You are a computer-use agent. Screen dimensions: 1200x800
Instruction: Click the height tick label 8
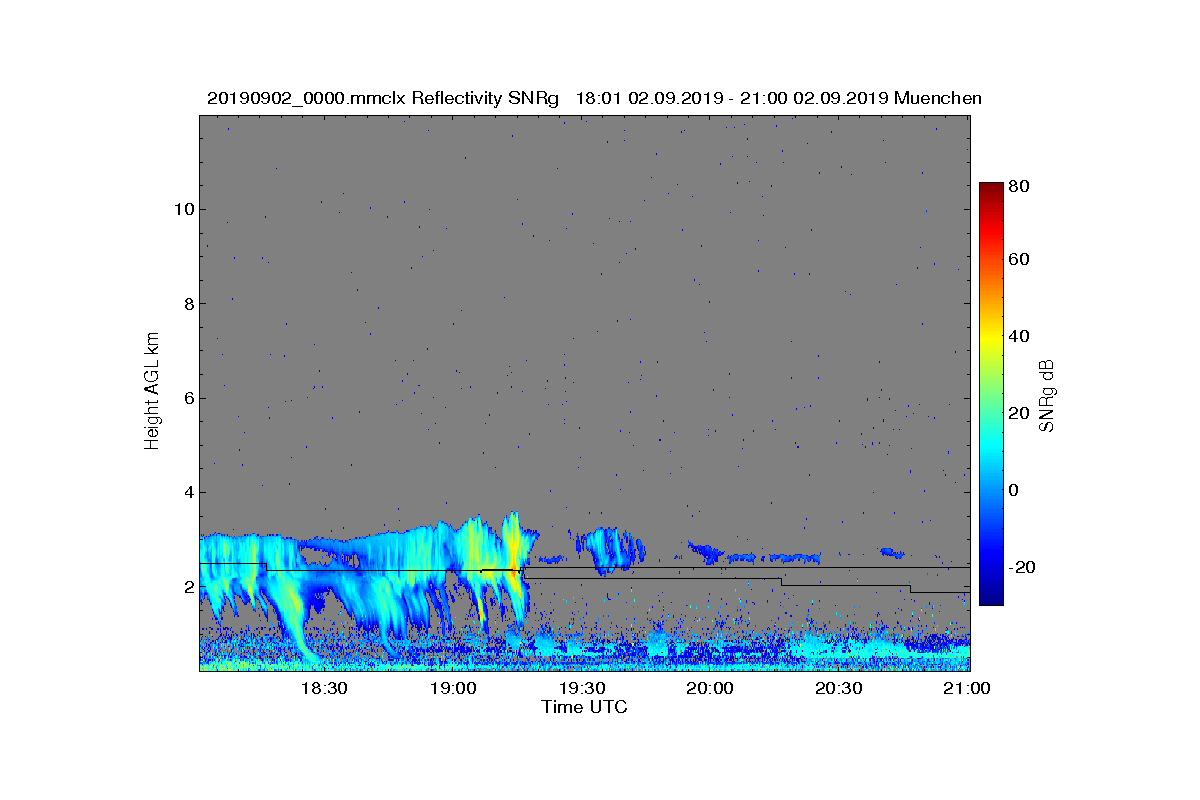pos(187,304)
